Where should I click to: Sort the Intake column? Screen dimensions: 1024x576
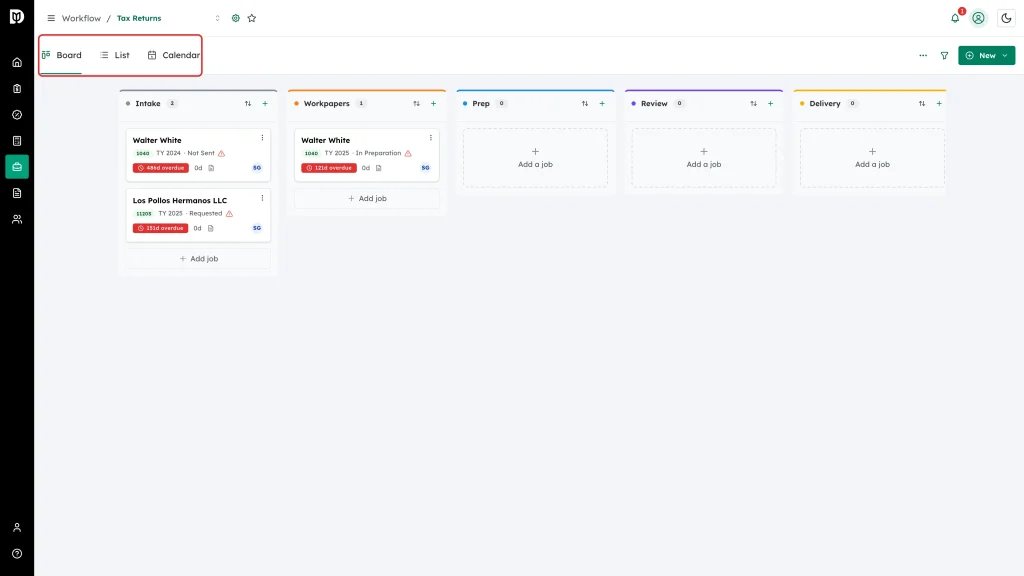248,103
